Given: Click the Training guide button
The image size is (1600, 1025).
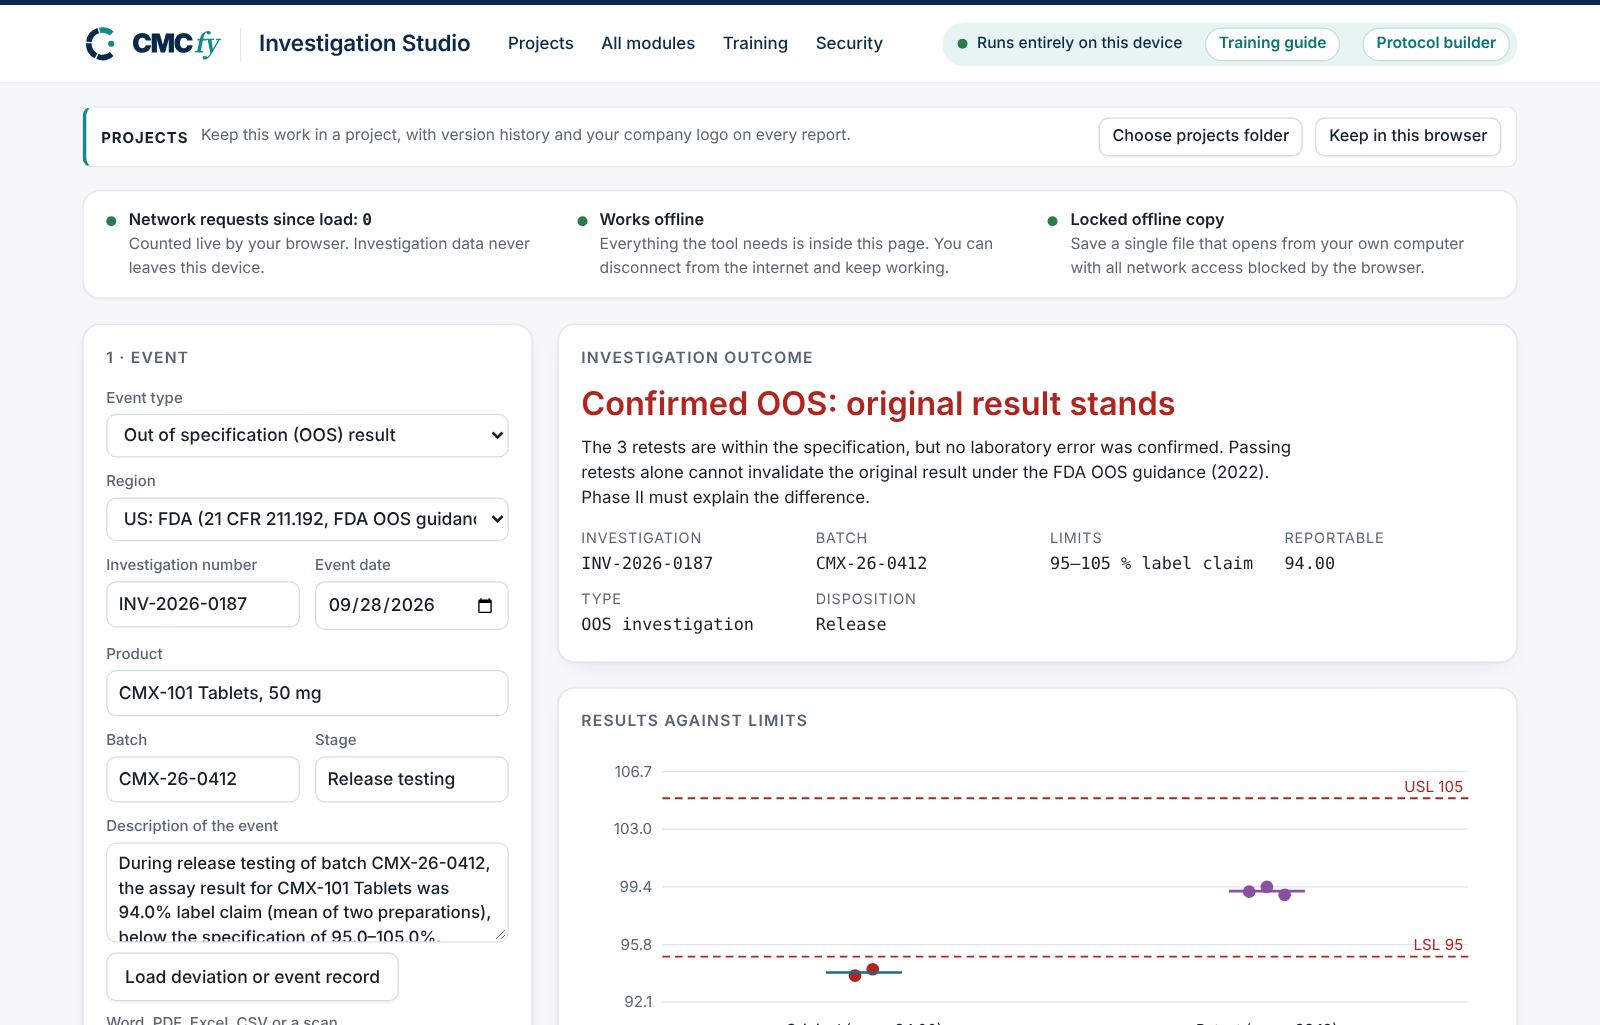Looking at the screenshot, I should pyautogui.click(x=1272, y=43).
